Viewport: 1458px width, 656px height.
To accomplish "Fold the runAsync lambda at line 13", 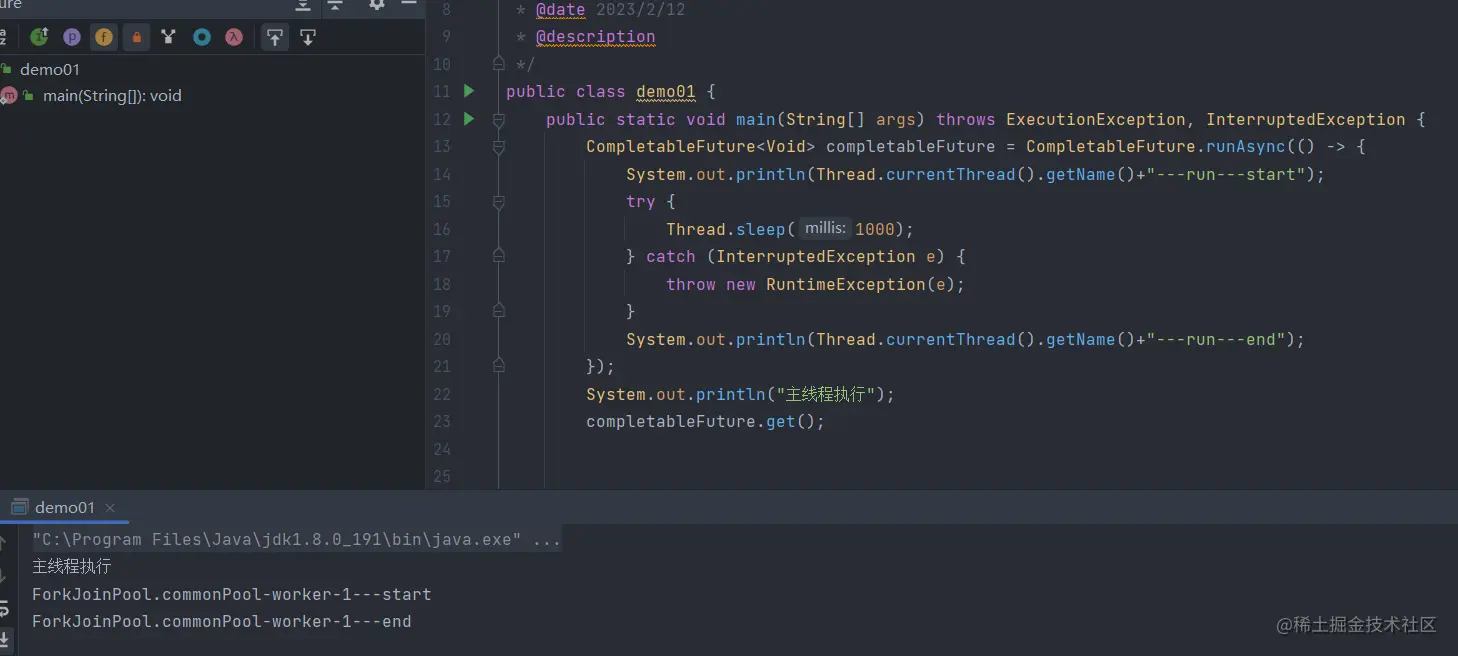I will tap(499, 147).
